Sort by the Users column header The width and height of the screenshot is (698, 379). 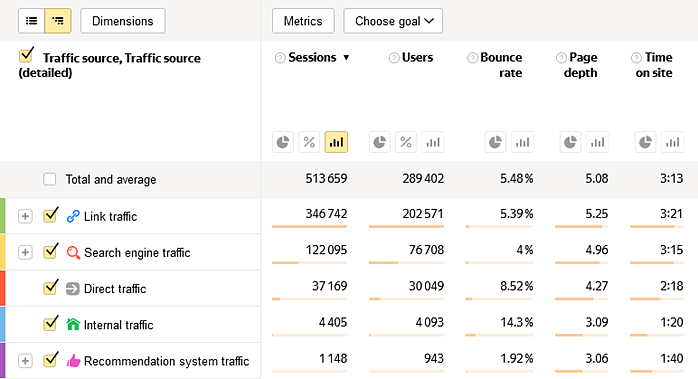point(417,57)
